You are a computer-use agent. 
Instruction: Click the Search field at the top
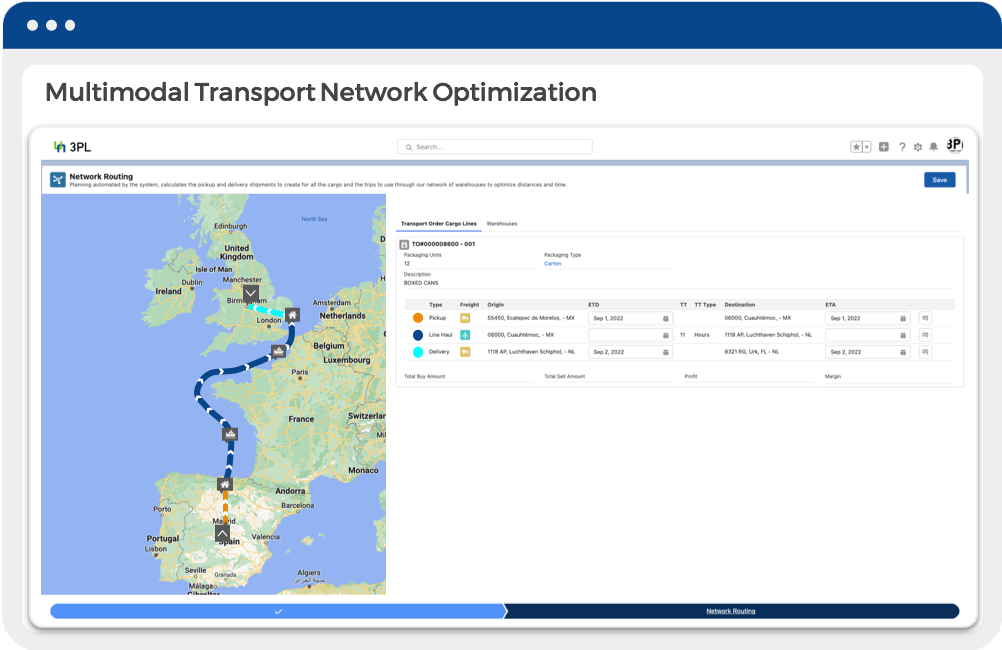tap(494, 145)
